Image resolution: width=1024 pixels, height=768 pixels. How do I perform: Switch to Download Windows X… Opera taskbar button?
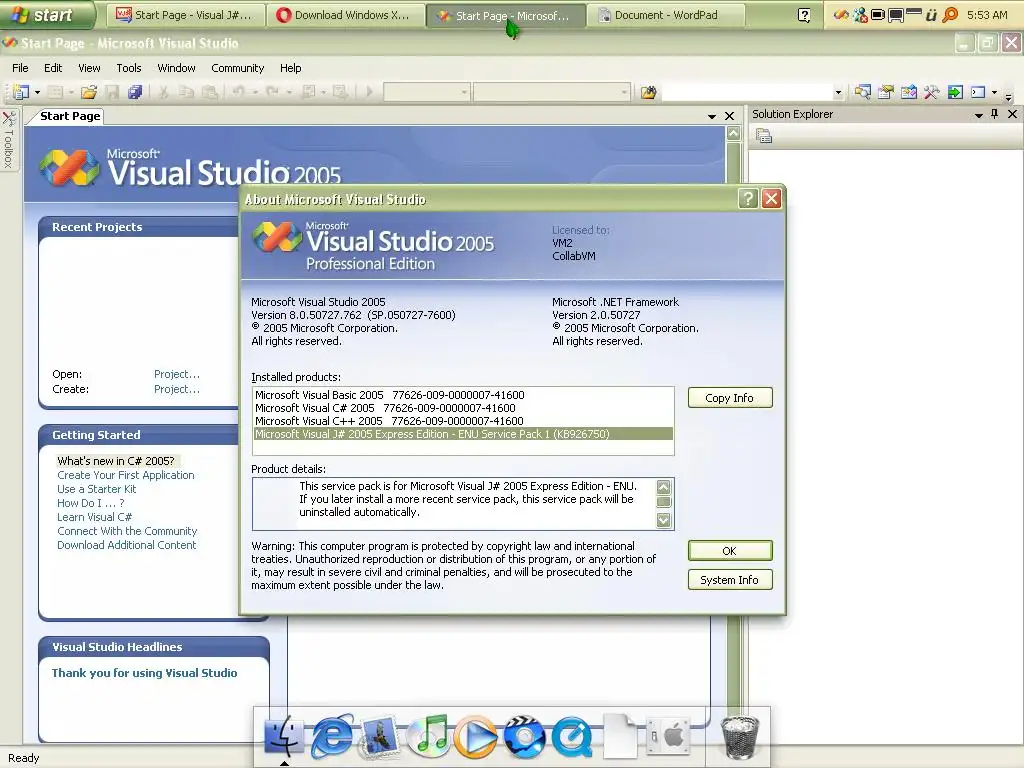[345, 15]
